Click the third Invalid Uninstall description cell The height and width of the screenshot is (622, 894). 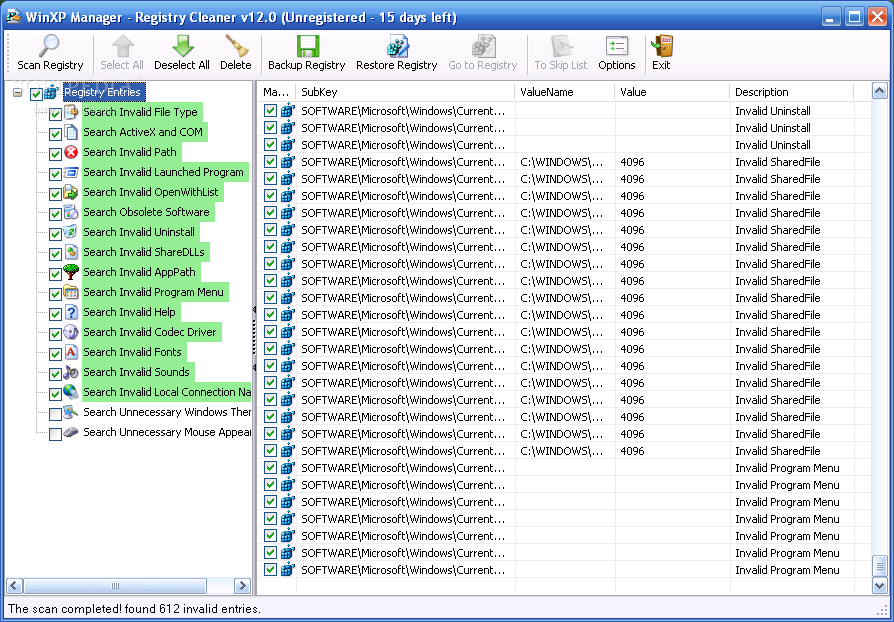point(773,145)
